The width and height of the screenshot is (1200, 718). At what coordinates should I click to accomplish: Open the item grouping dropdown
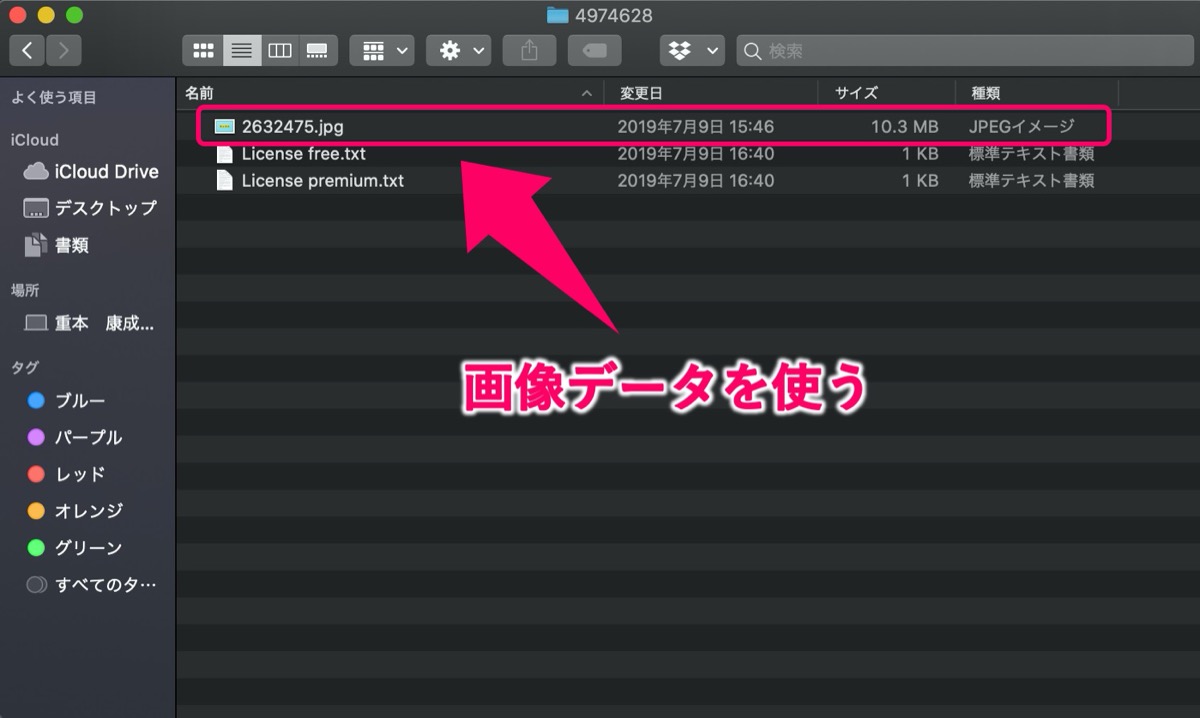[x=382, y=50]
